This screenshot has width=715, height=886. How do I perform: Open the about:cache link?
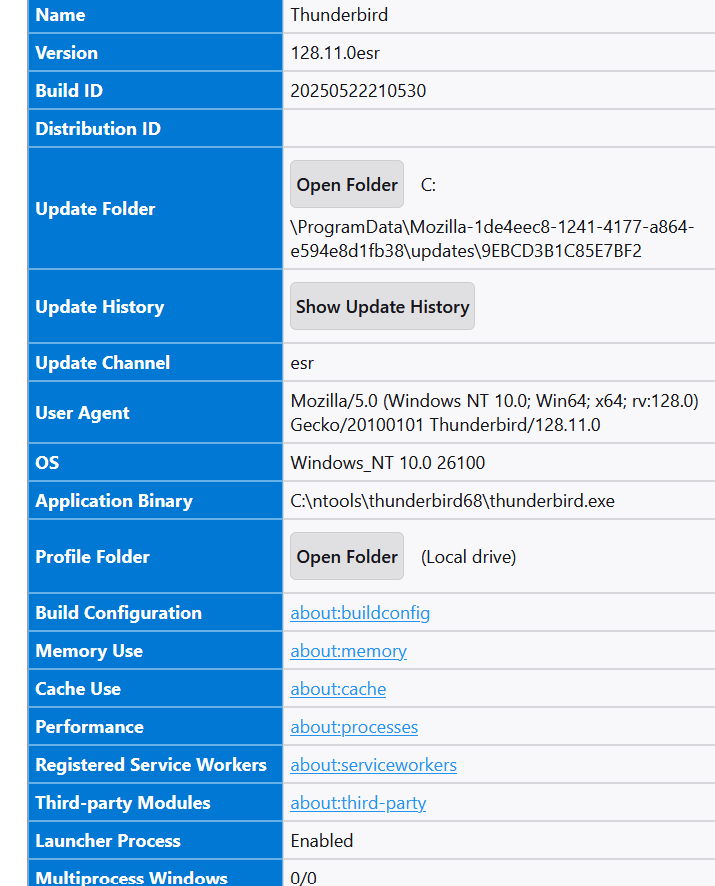338,689
